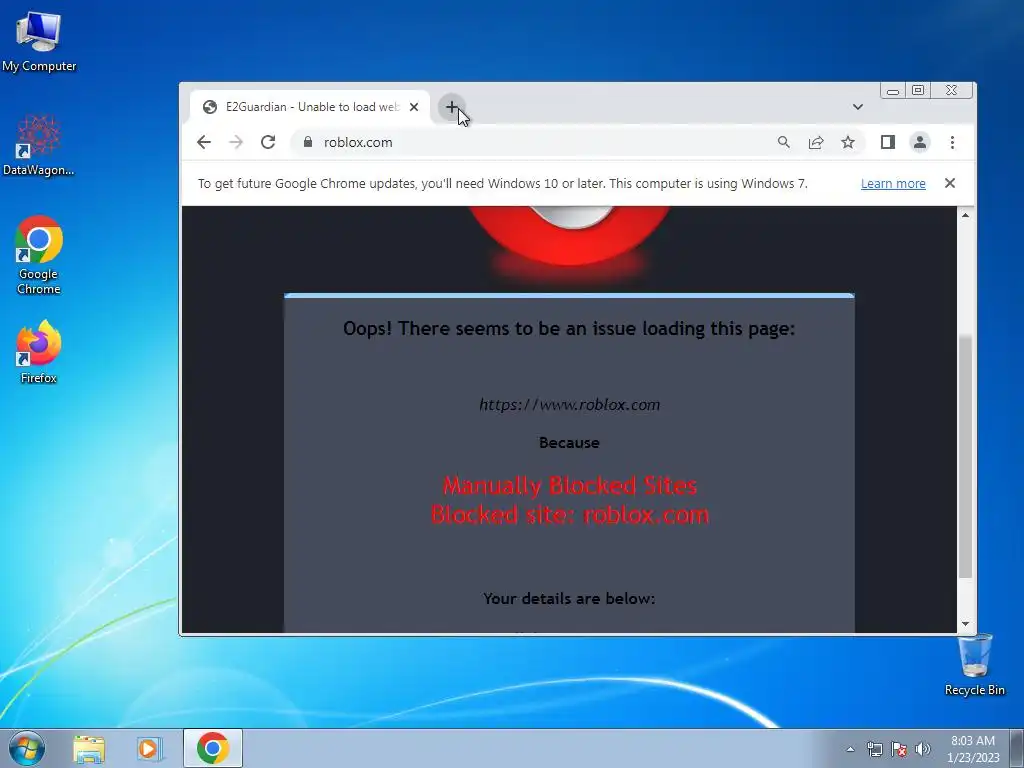Show hidden system tray icons

point(850,749)
